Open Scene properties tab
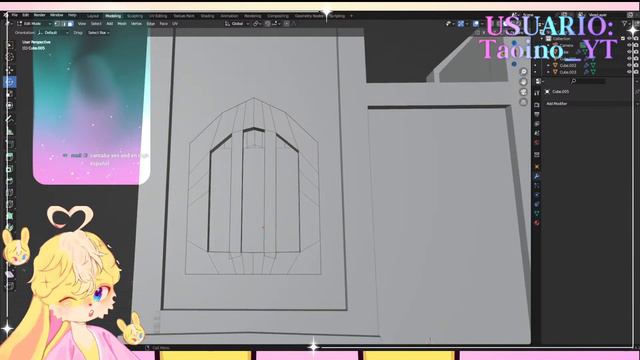The height and width of the screenshot is (360, 640). (537, 133)
